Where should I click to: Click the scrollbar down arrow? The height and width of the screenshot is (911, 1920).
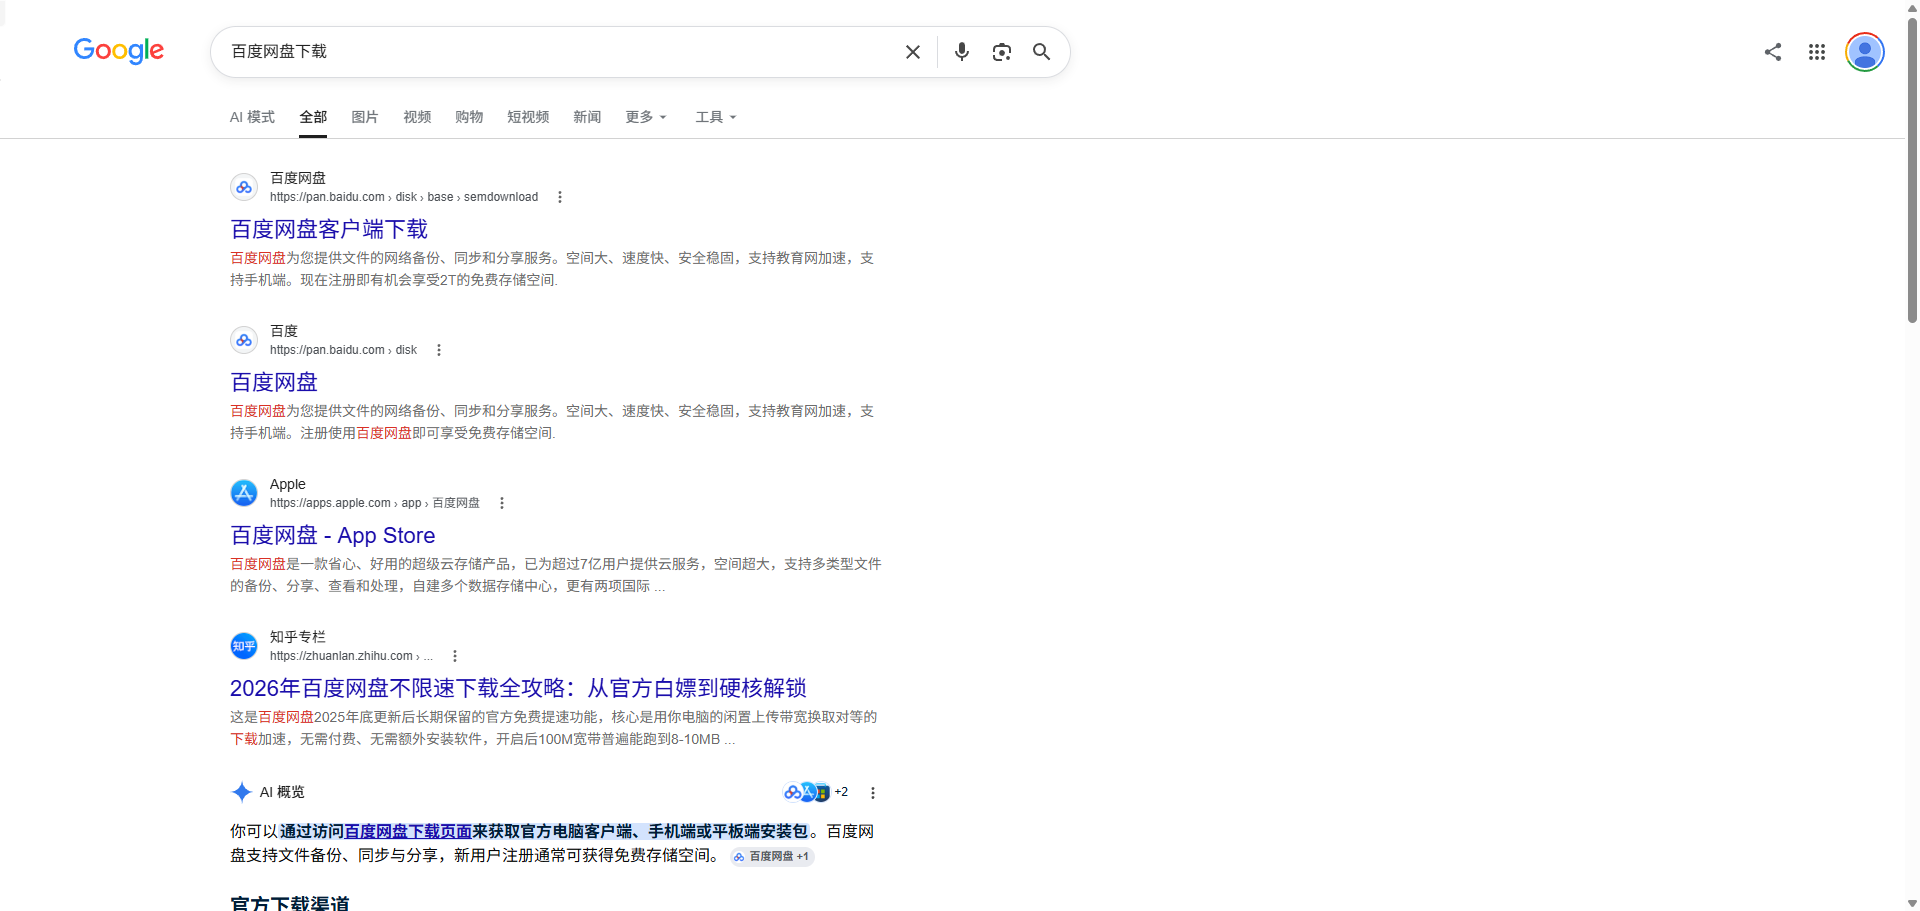pyautogui.click(x=1912, y=903)
